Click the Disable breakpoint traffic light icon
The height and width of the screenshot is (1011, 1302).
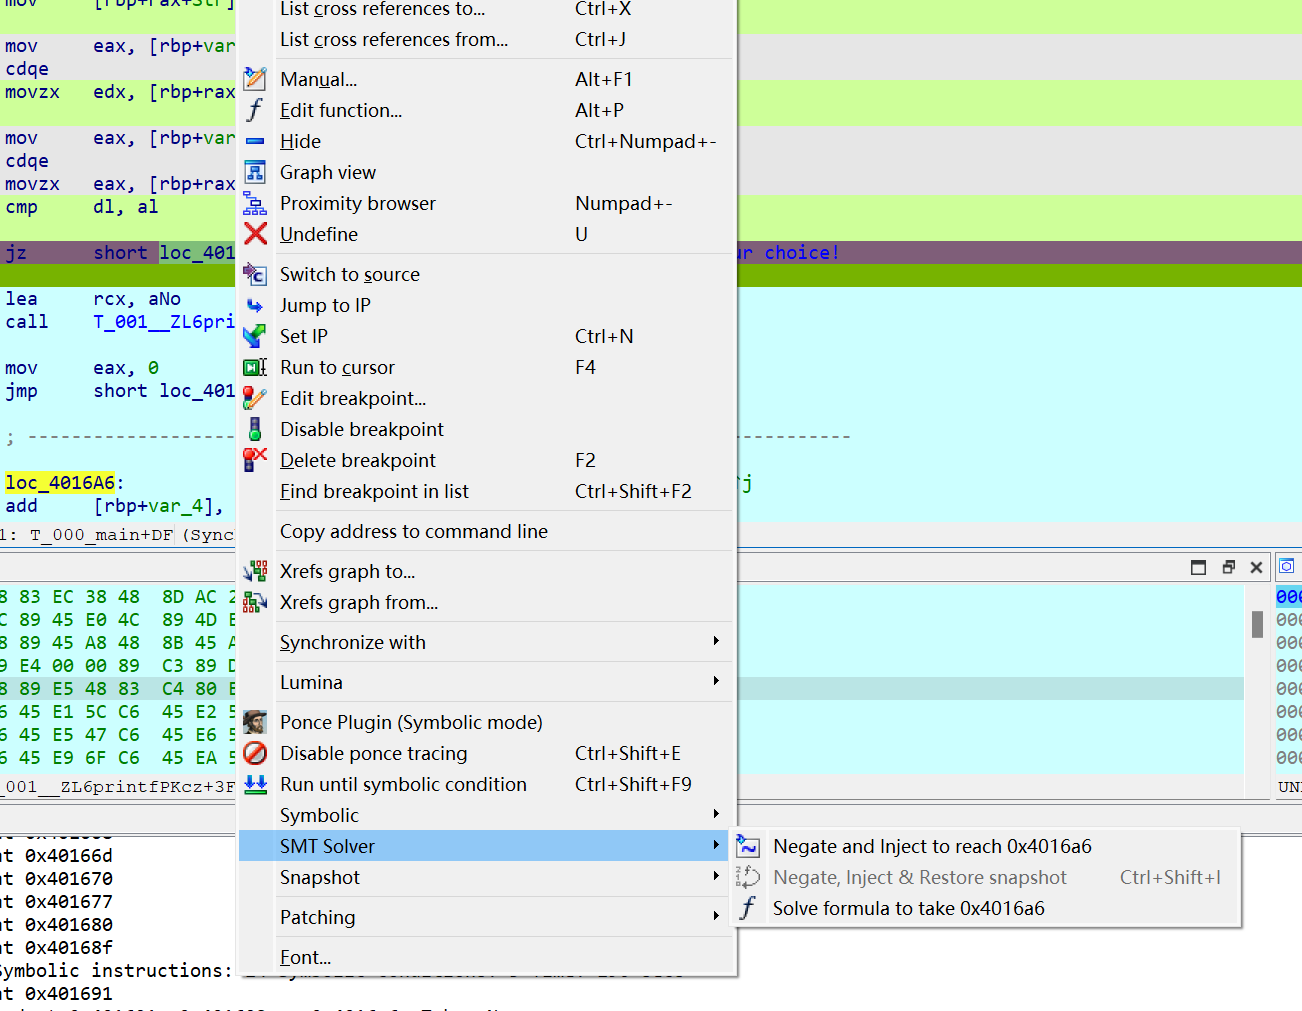[255, 429]
